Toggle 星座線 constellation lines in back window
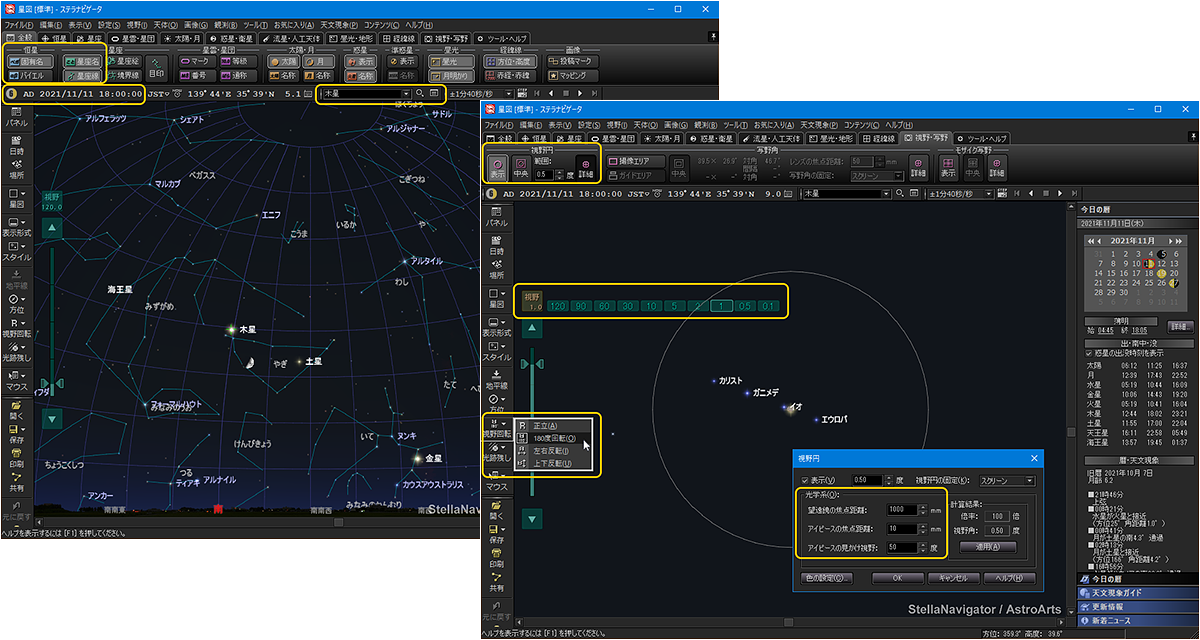 pos(82,75)
